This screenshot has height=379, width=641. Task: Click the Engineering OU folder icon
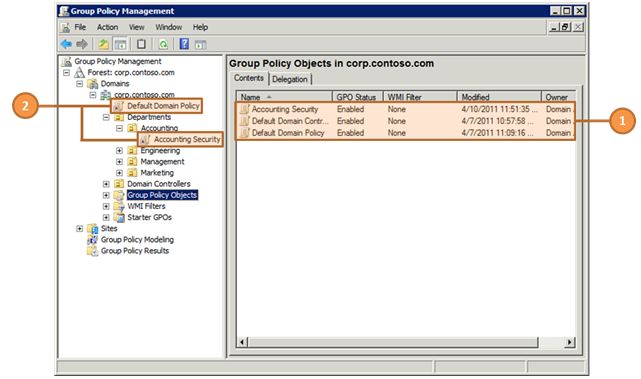click(x=132, y=151)
